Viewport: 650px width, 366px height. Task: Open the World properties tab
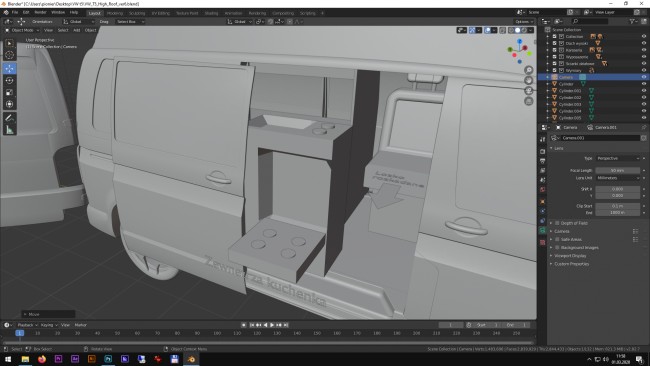click(x=543, y=189)
